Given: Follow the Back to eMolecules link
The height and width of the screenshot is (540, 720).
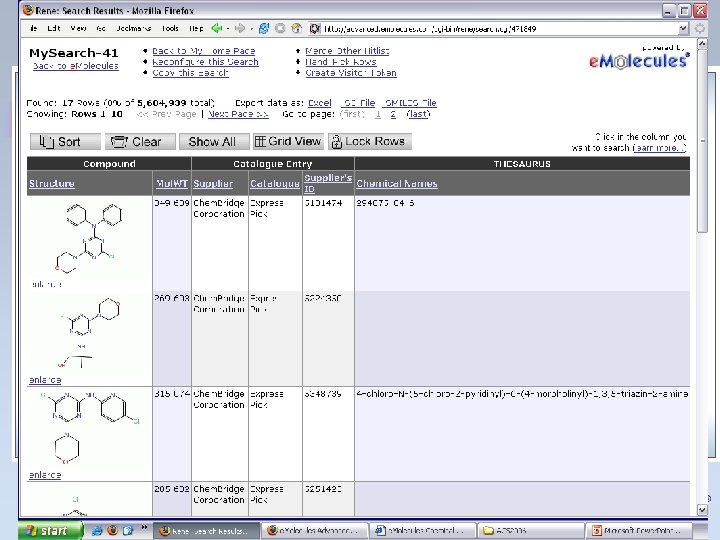Looking at the screenshot, I should coord(76,66).
